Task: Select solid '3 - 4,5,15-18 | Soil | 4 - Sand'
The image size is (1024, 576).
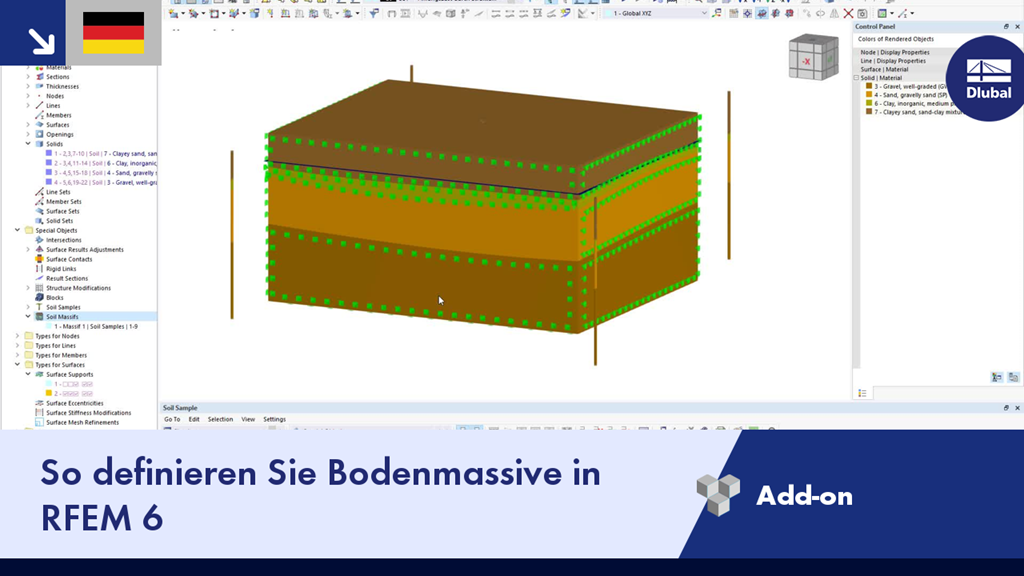Action: (105, 173)
